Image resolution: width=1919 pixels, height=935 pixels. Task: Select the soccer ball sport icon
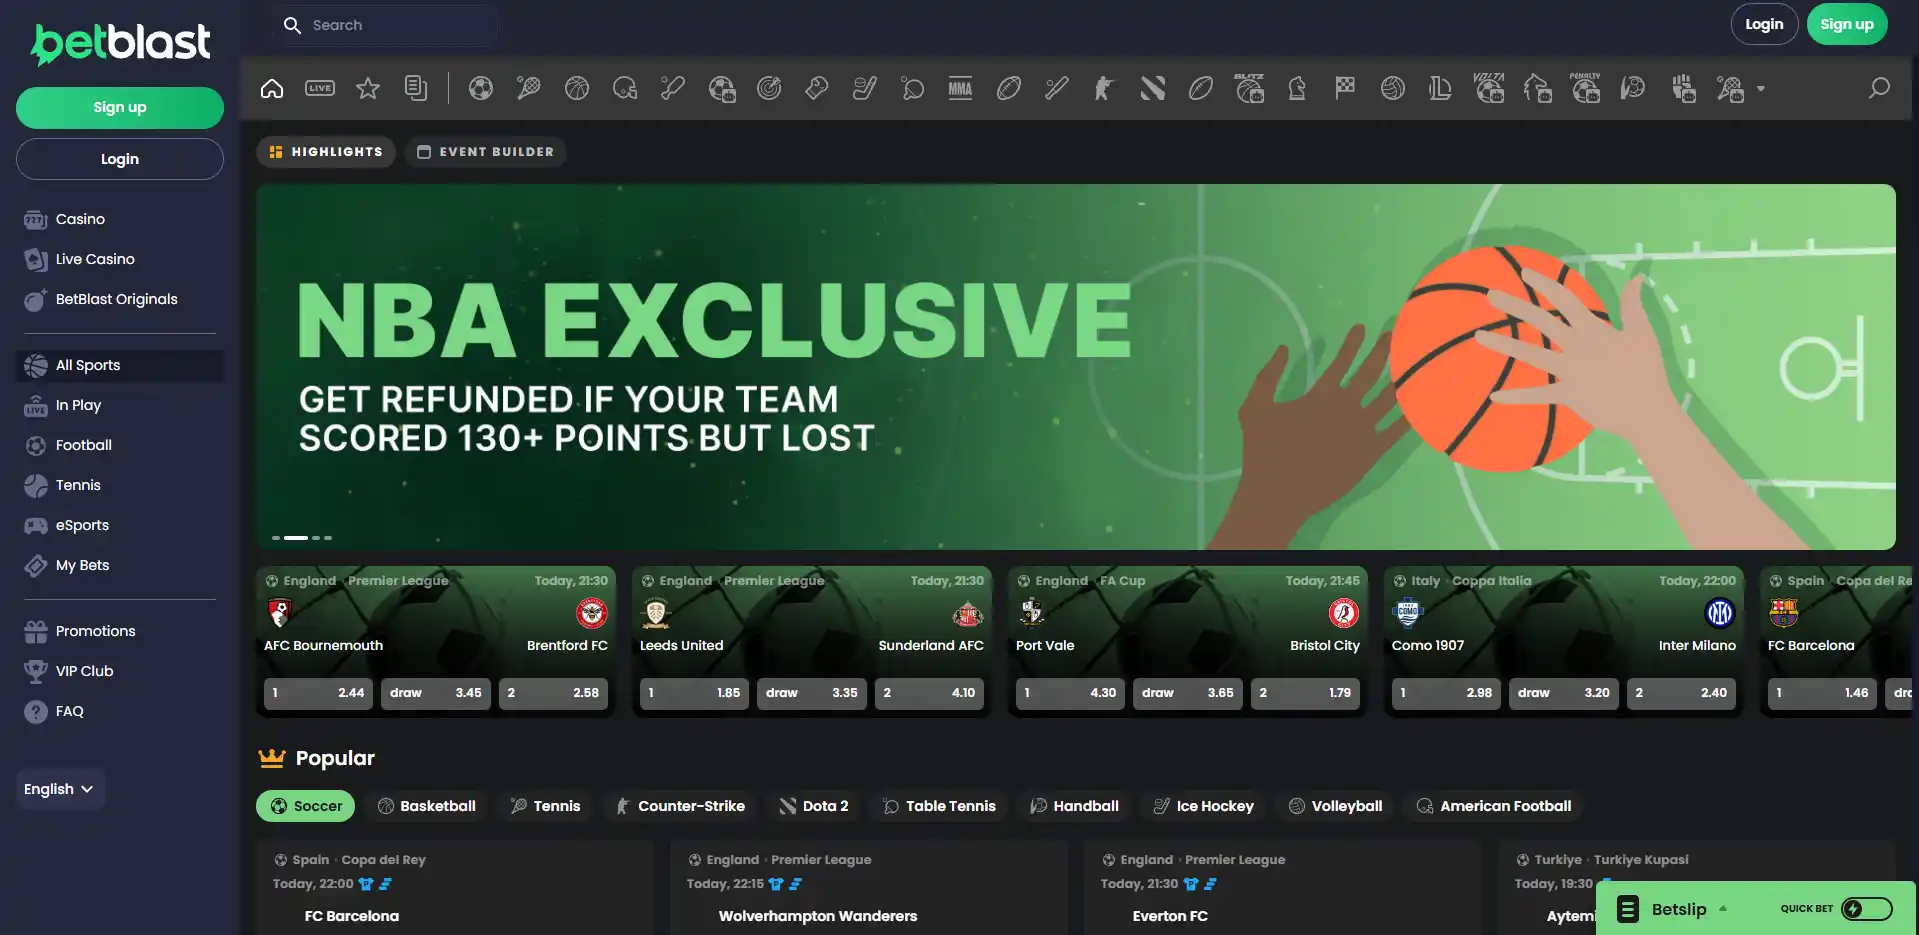481,89
